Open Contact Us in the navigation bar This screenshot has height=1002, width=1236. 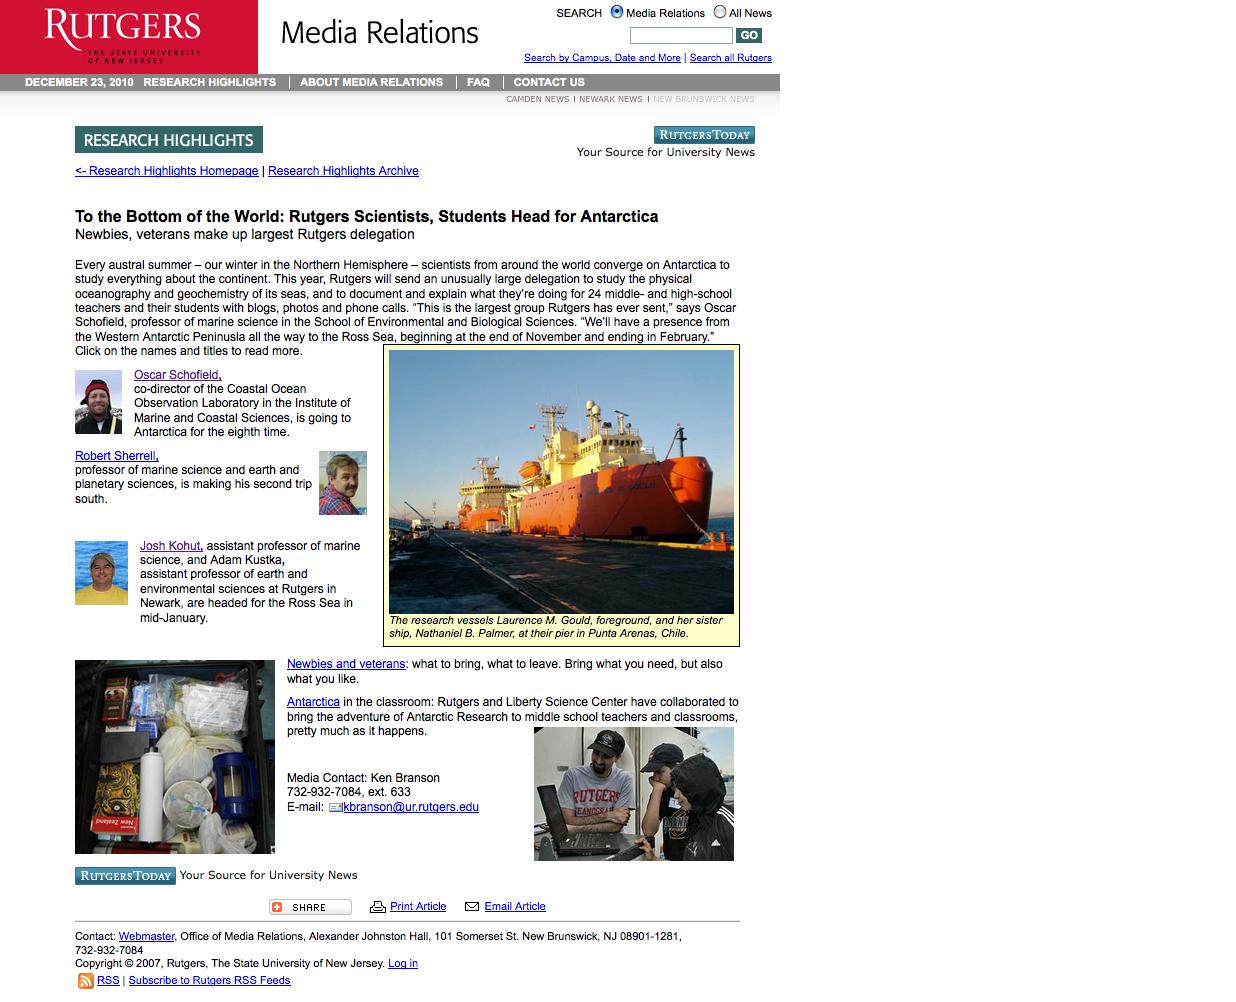[549, 82]
